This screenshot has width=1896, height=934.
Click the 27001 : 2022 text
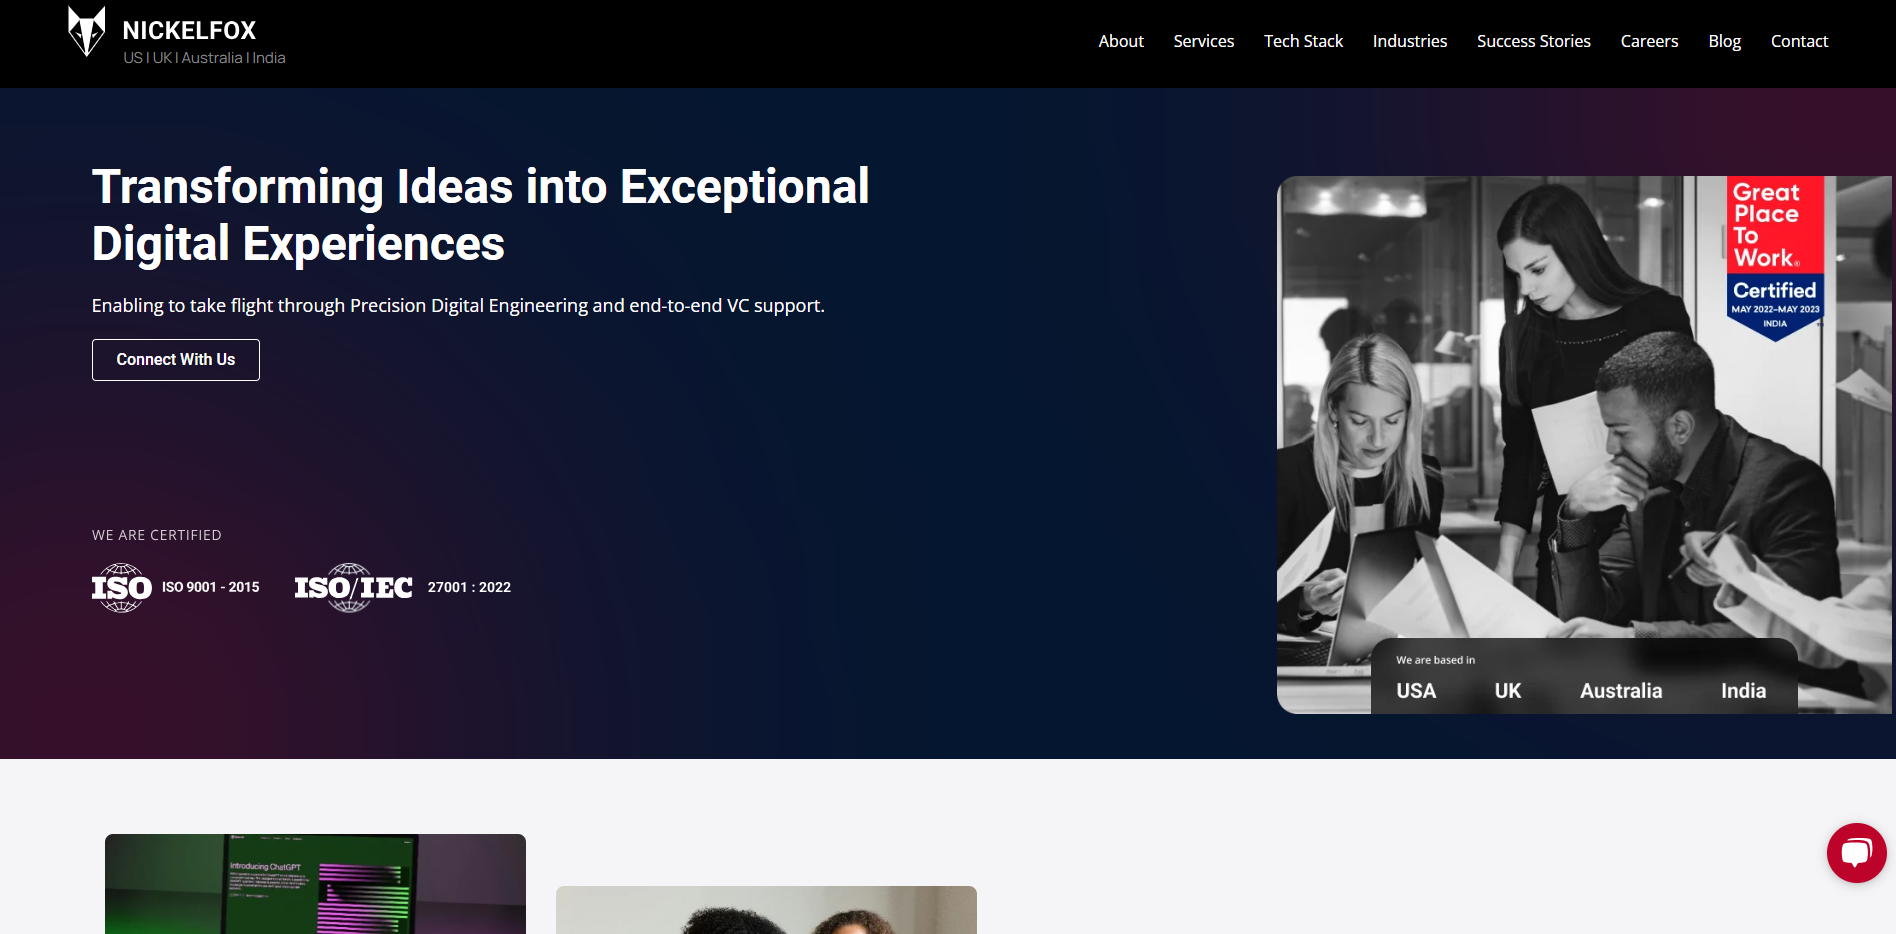pyautogui.click(x=469, y=587)
